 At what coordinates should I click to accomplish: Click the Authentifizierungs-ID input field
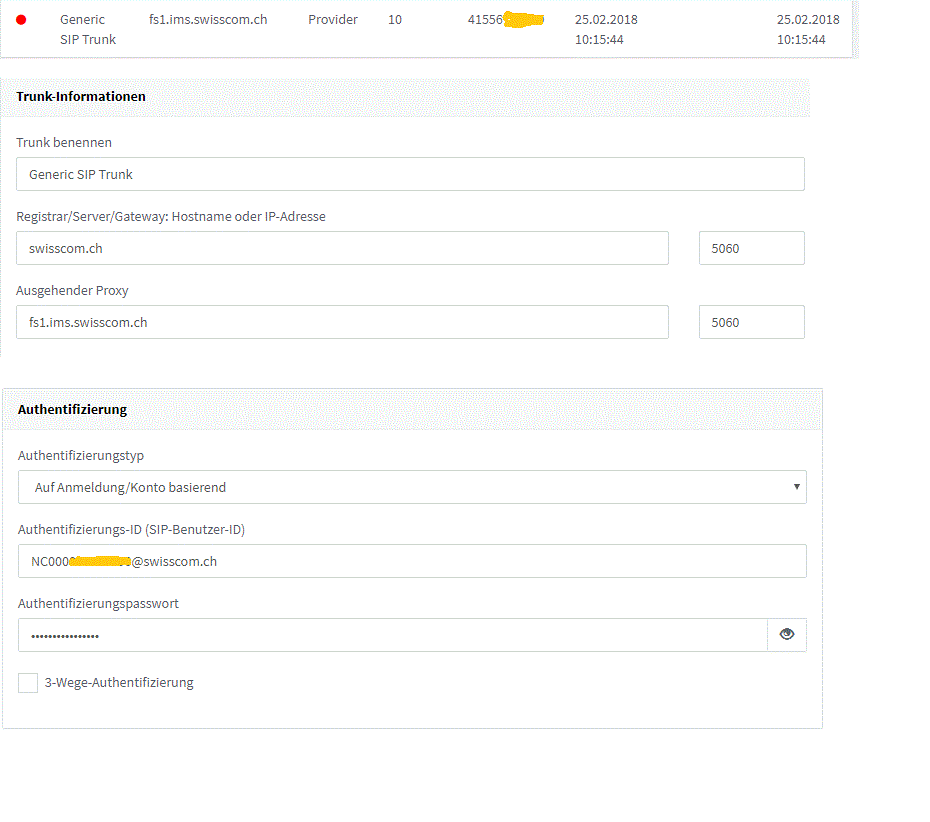point(412,561)
